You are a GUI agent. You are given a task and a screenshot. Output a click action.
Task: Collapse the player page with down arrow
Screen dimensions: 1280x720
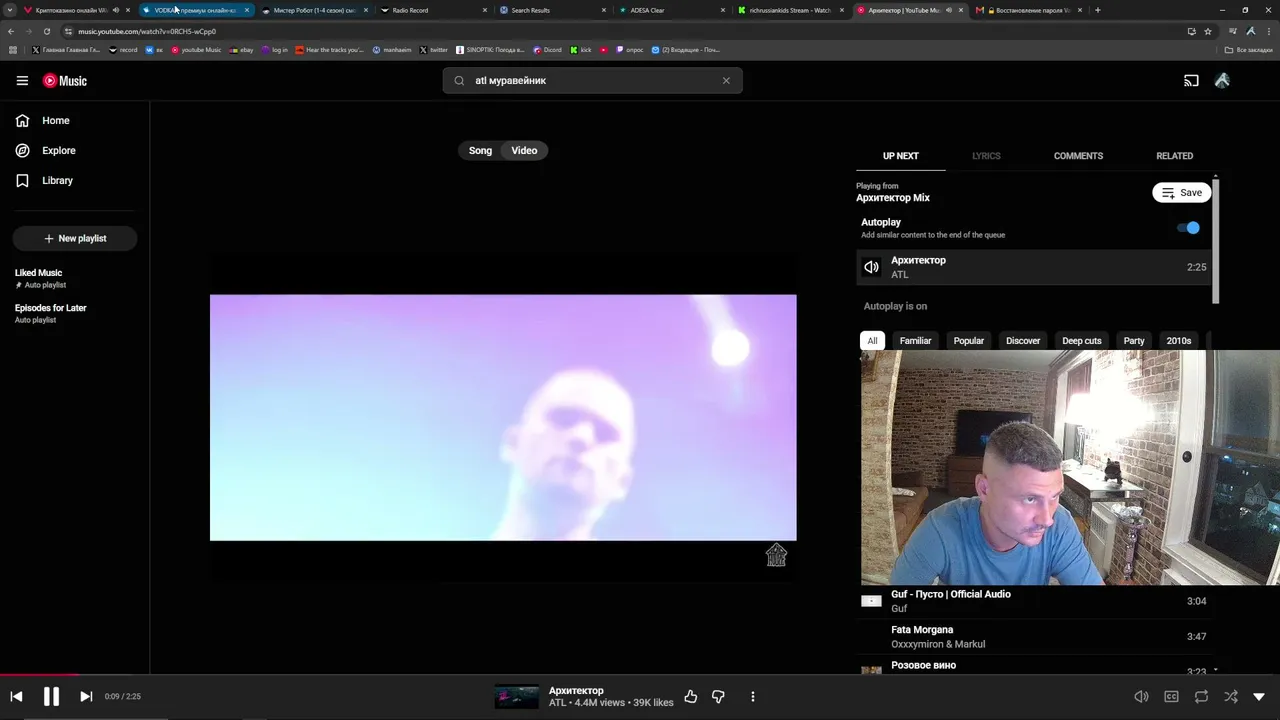pyautogui.click(x=1259, y=697)
